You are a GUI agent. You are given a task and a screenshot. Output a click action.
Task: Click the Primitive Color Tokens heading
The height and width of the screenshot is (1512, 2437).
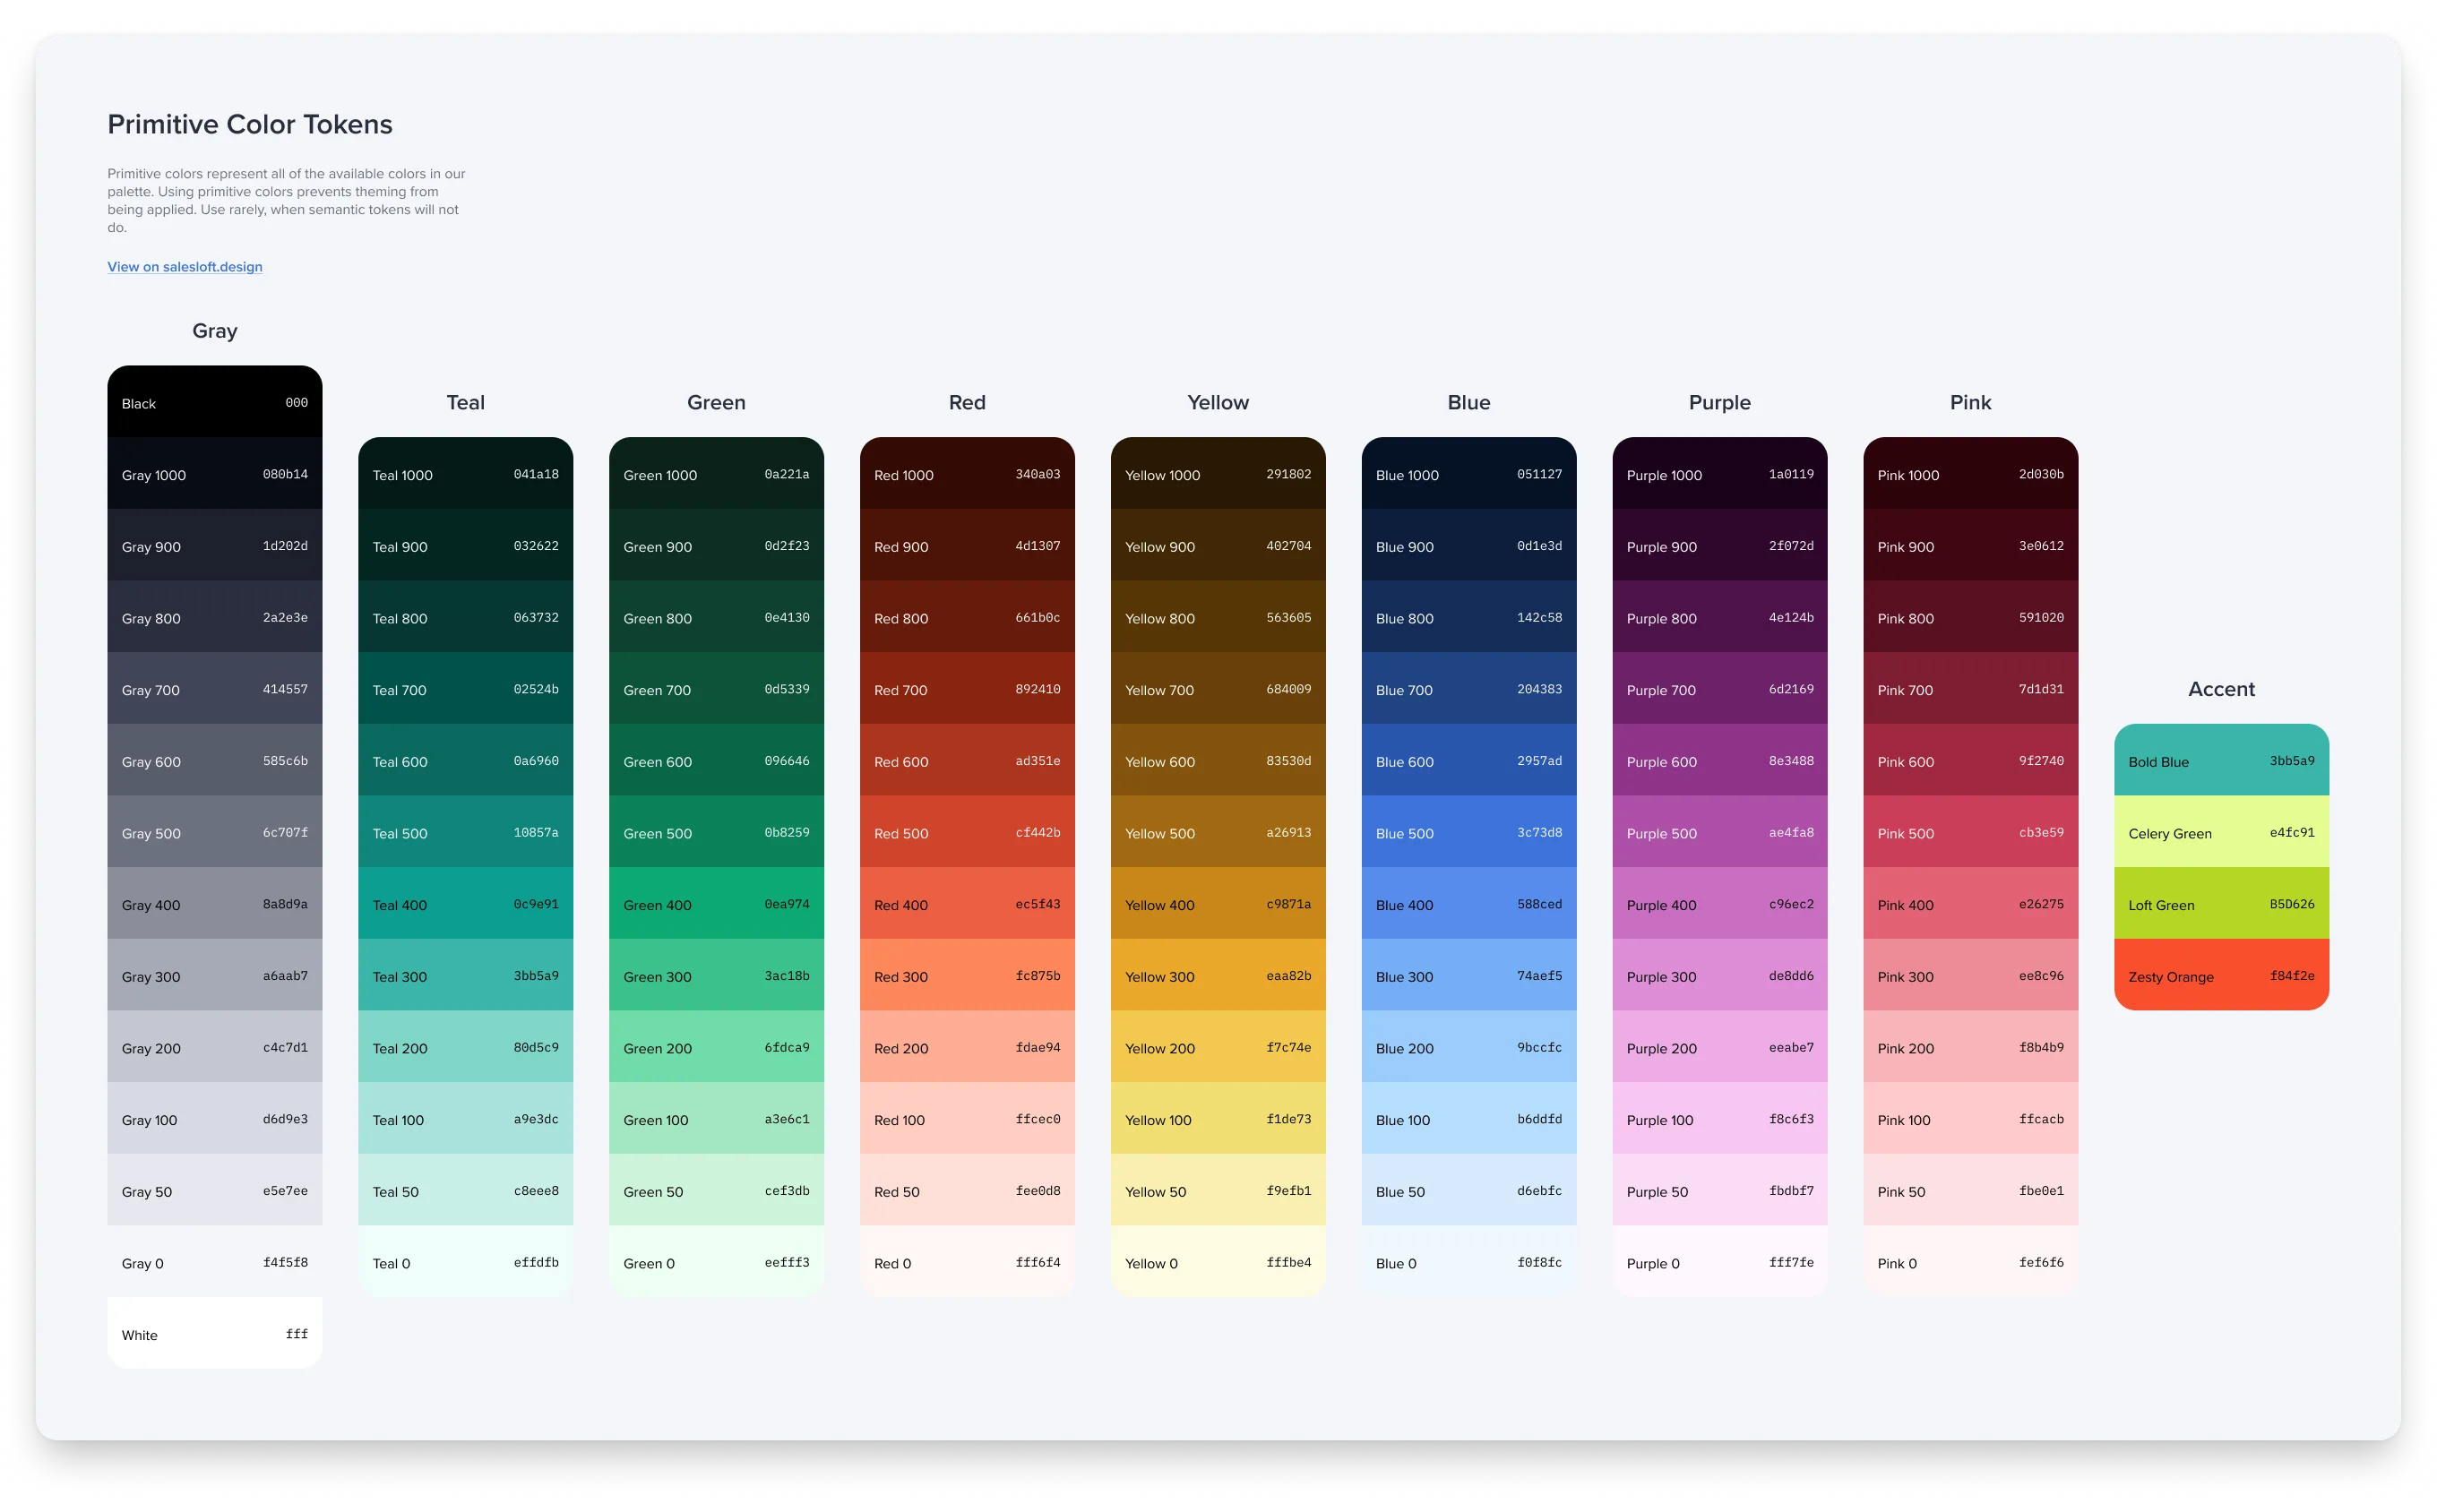pos(250,124)
